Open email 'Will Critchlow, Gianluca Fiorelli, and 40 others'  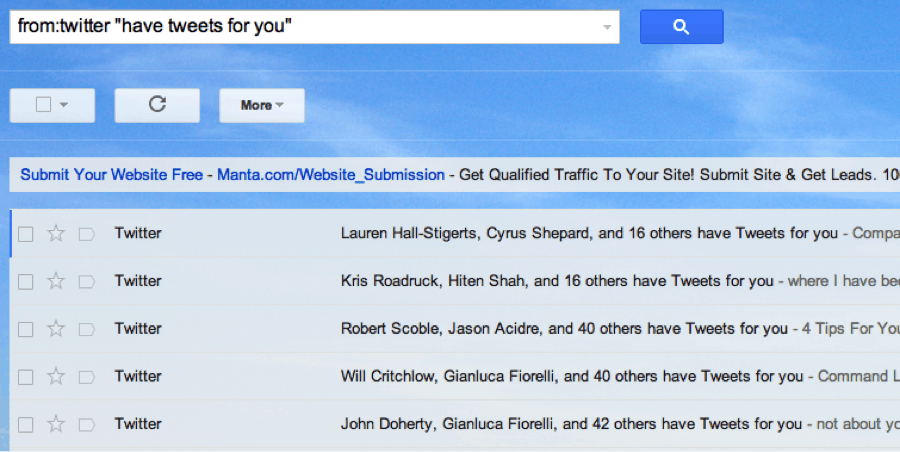[x=572, y=376]
